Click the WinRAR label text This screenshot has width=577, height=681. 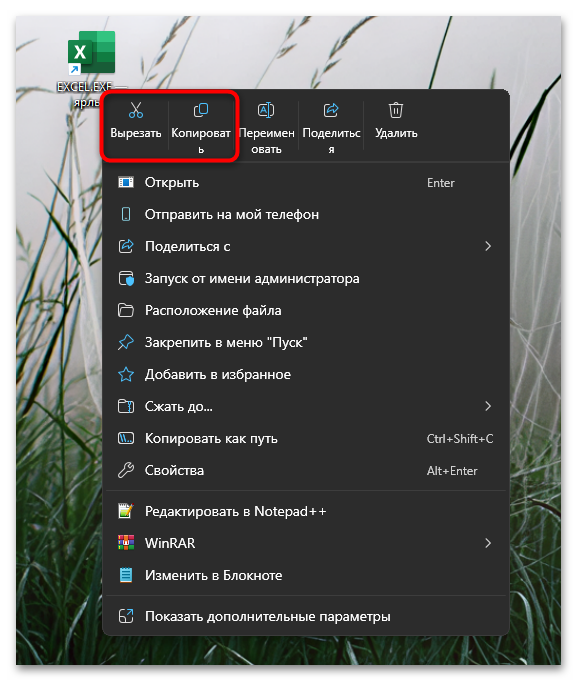click(x=170, y=543)
